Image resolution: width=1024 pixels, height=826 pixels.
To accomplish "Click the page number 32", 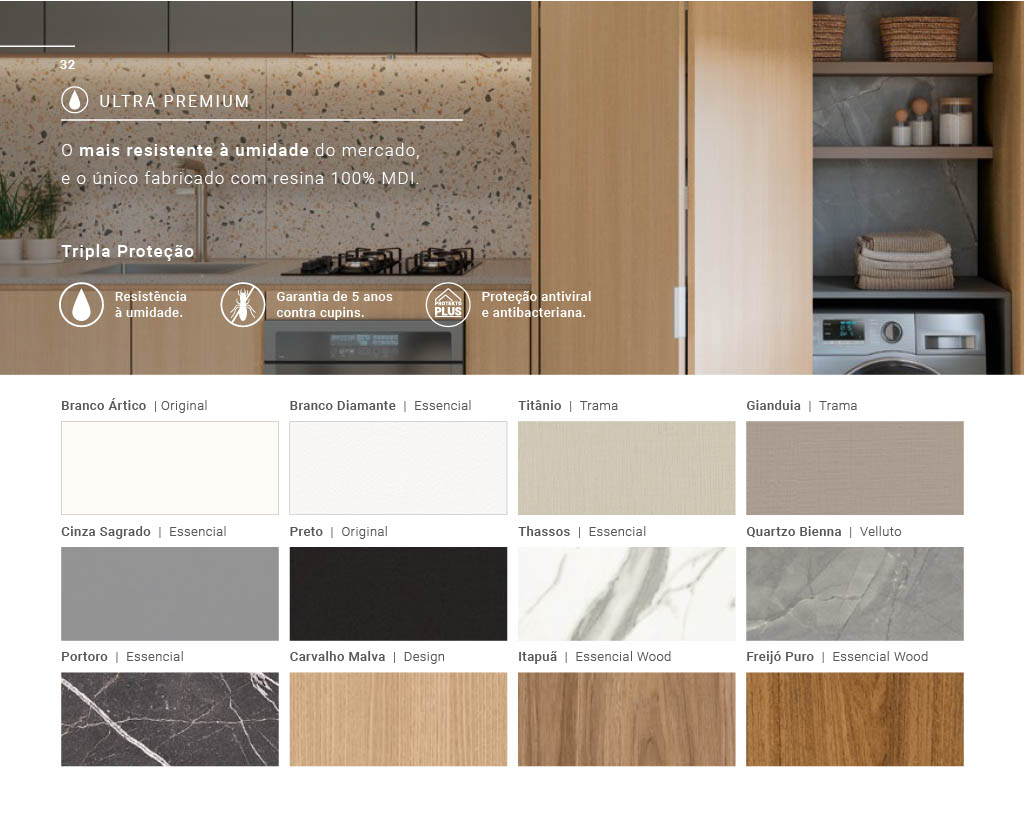I will (67, 65).
